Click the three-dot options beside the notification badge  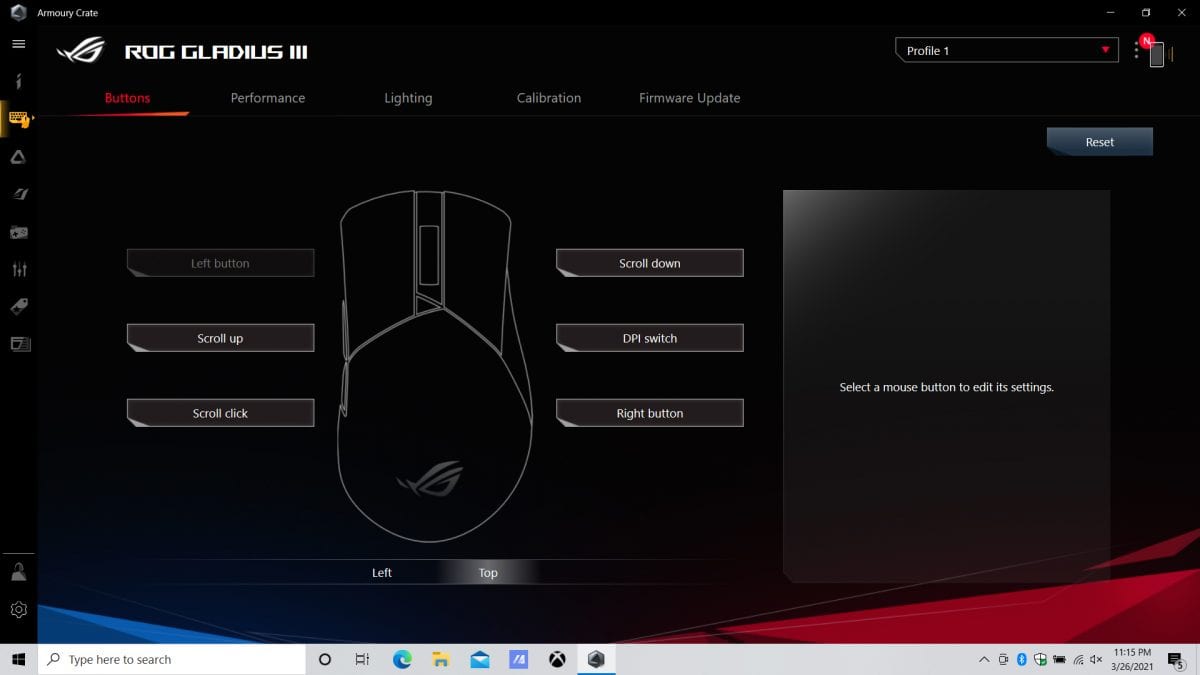[1136, 51]
